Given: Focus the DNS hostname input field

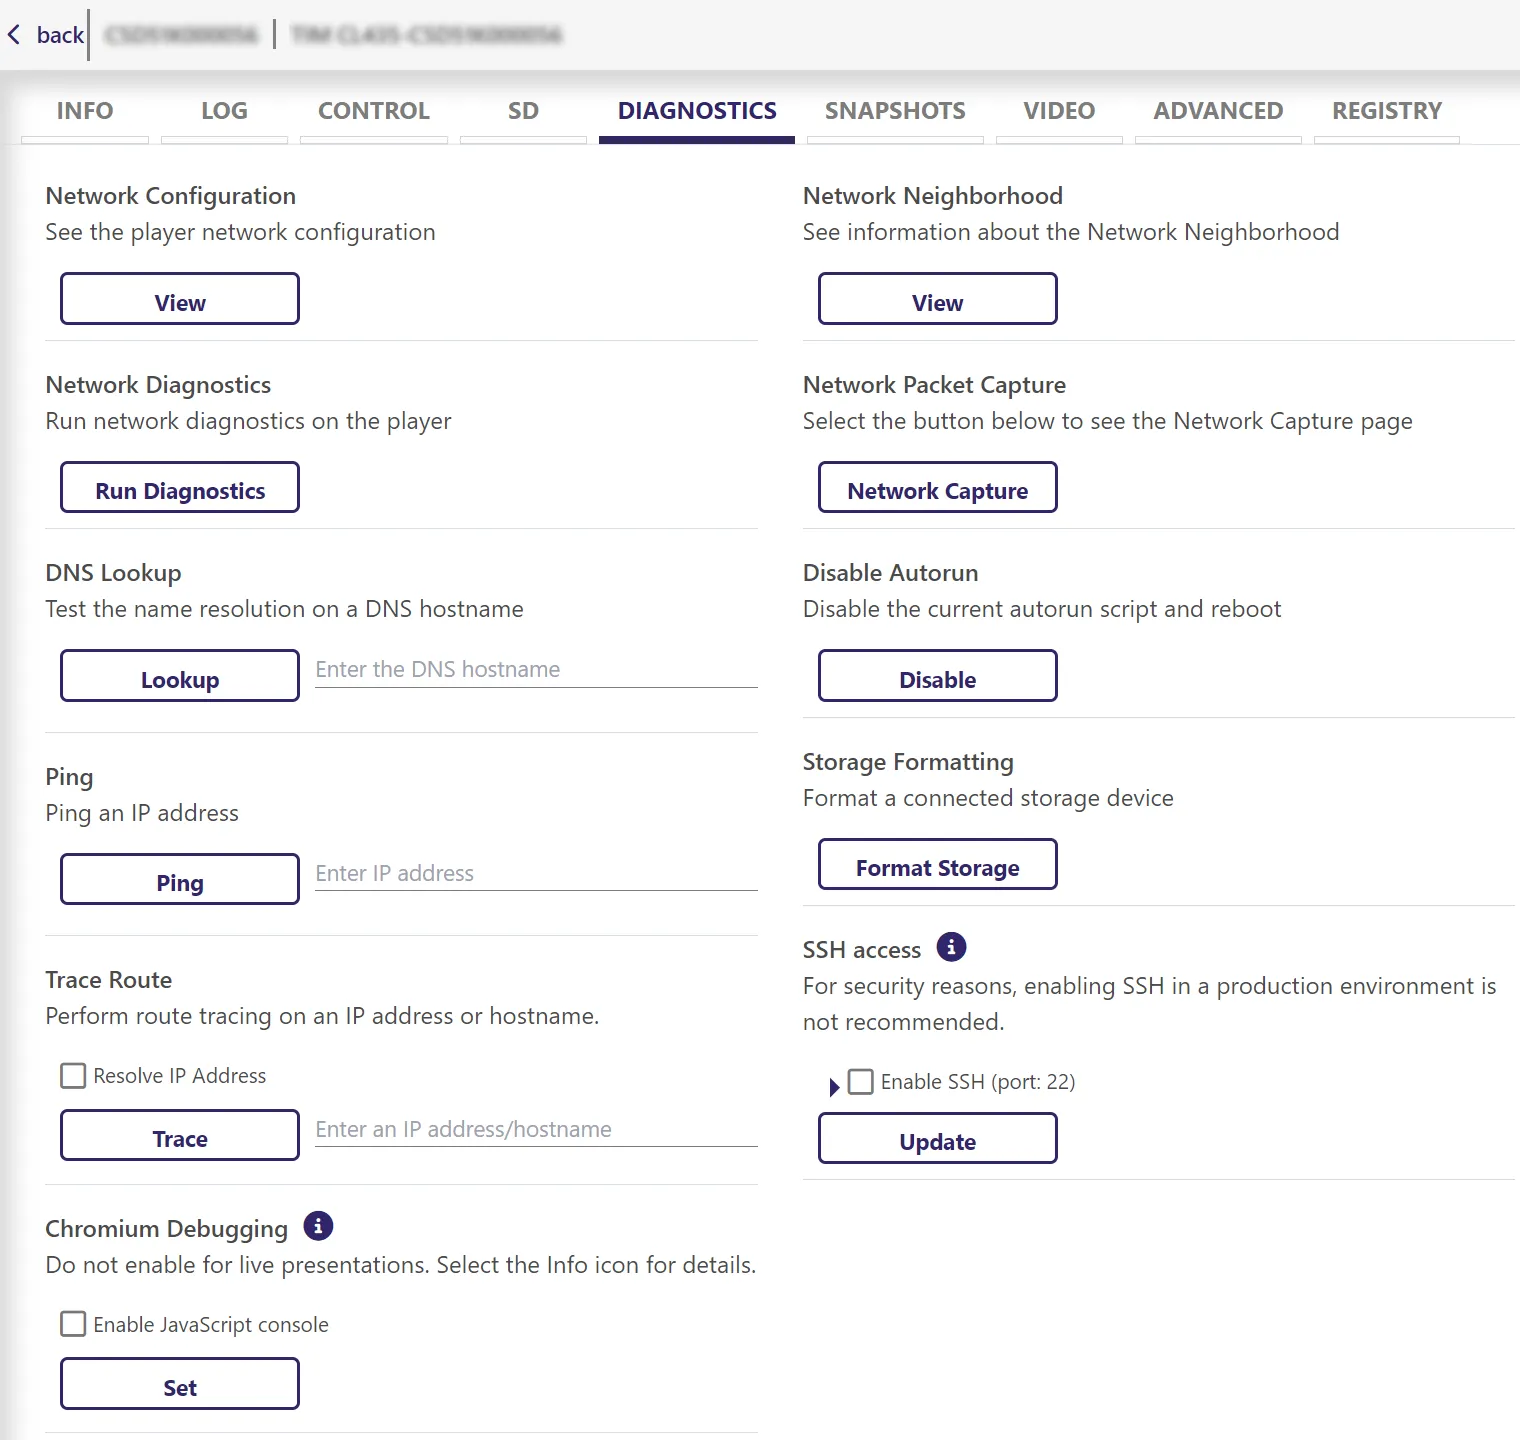Looking at the screenshot, I should tap(535, 670).
